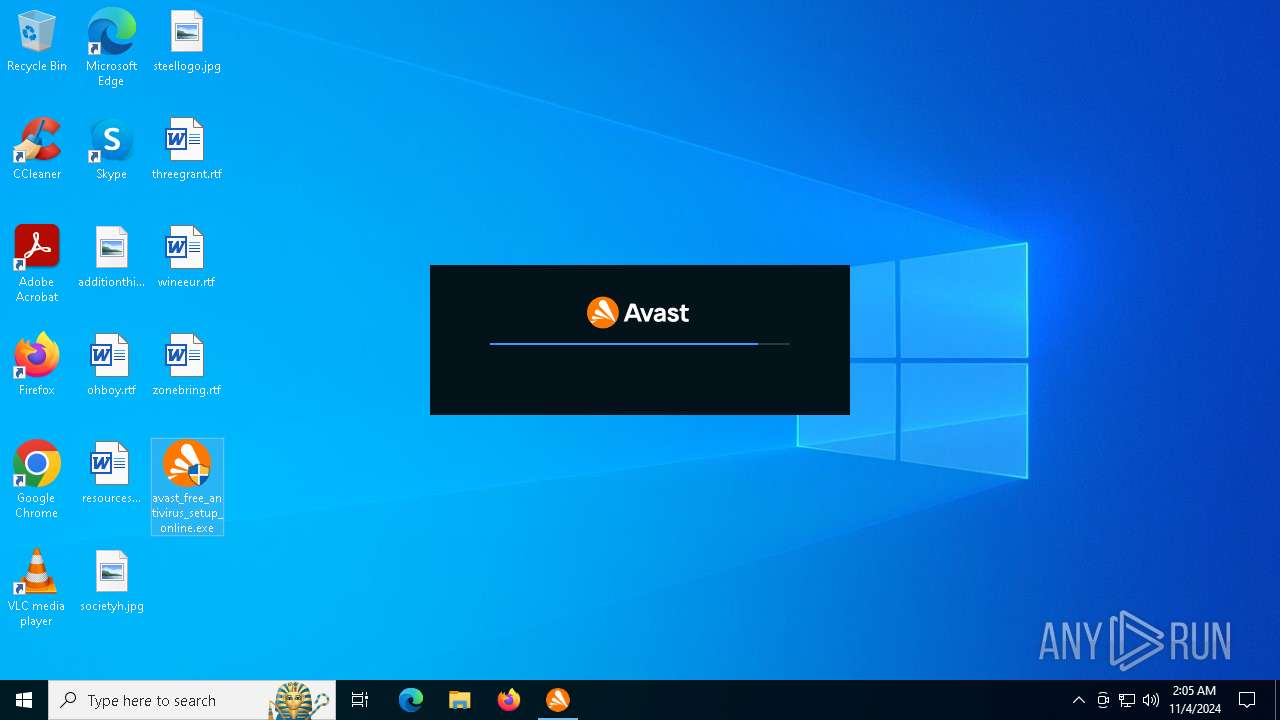Viewport: 1280px width, 720px height.
Task: Open Task View on the taskbar
Action: coord(360,700)
